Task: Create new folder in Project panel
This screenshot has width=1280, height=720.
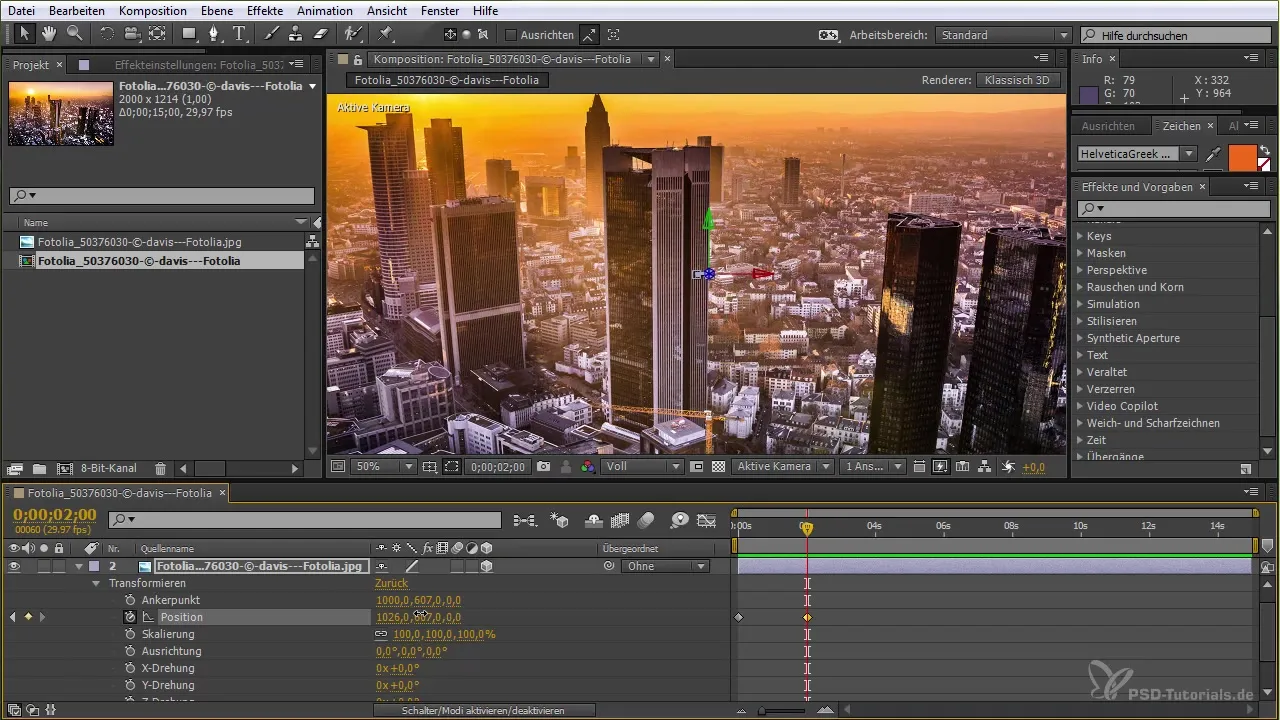Action: coord(39,468)
